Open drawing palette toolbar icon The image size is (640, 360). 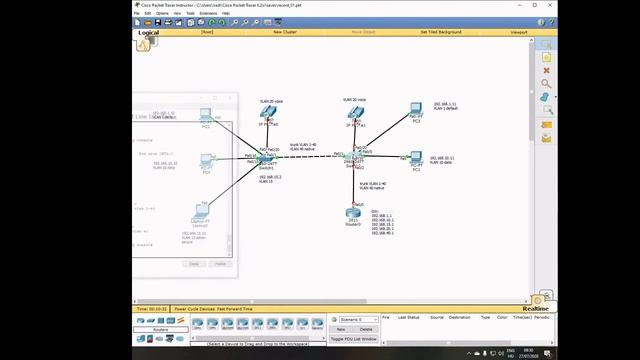click(267, 22)
